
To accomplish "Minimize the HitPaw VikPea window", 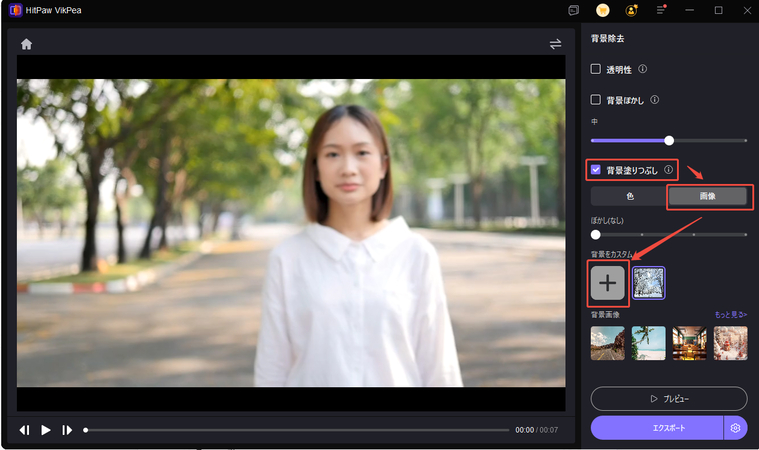I will pos(690,10).
